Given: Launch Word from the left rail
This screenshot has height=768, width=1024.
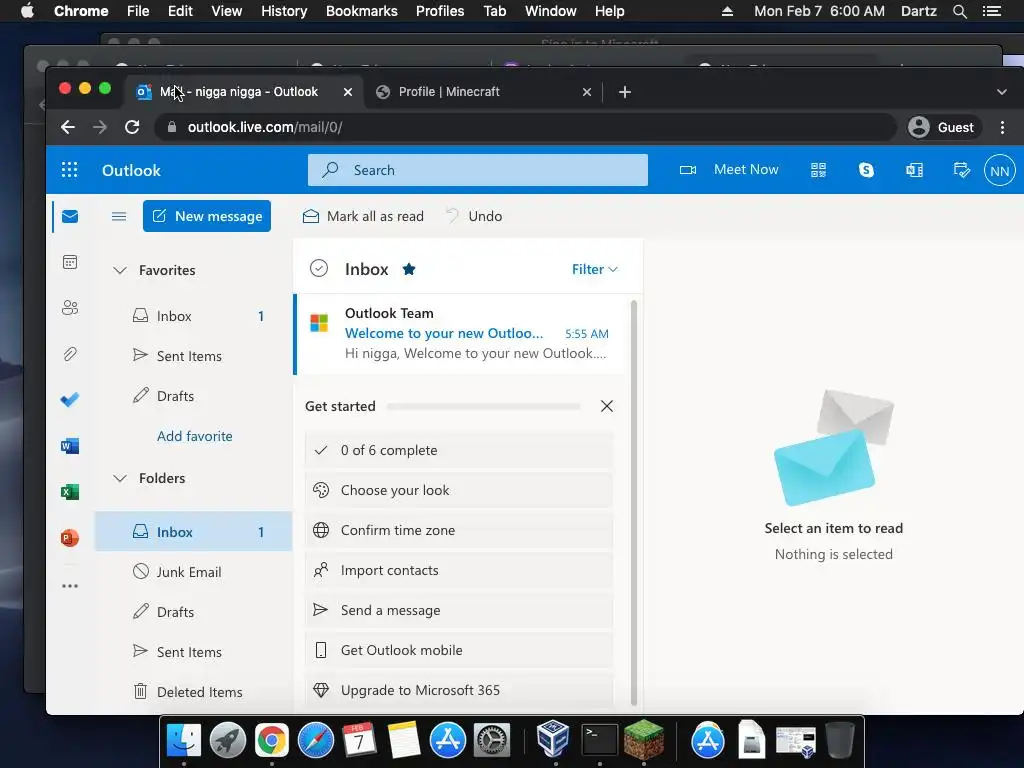Looking at the screenshot, I should [x=70, y=446].
